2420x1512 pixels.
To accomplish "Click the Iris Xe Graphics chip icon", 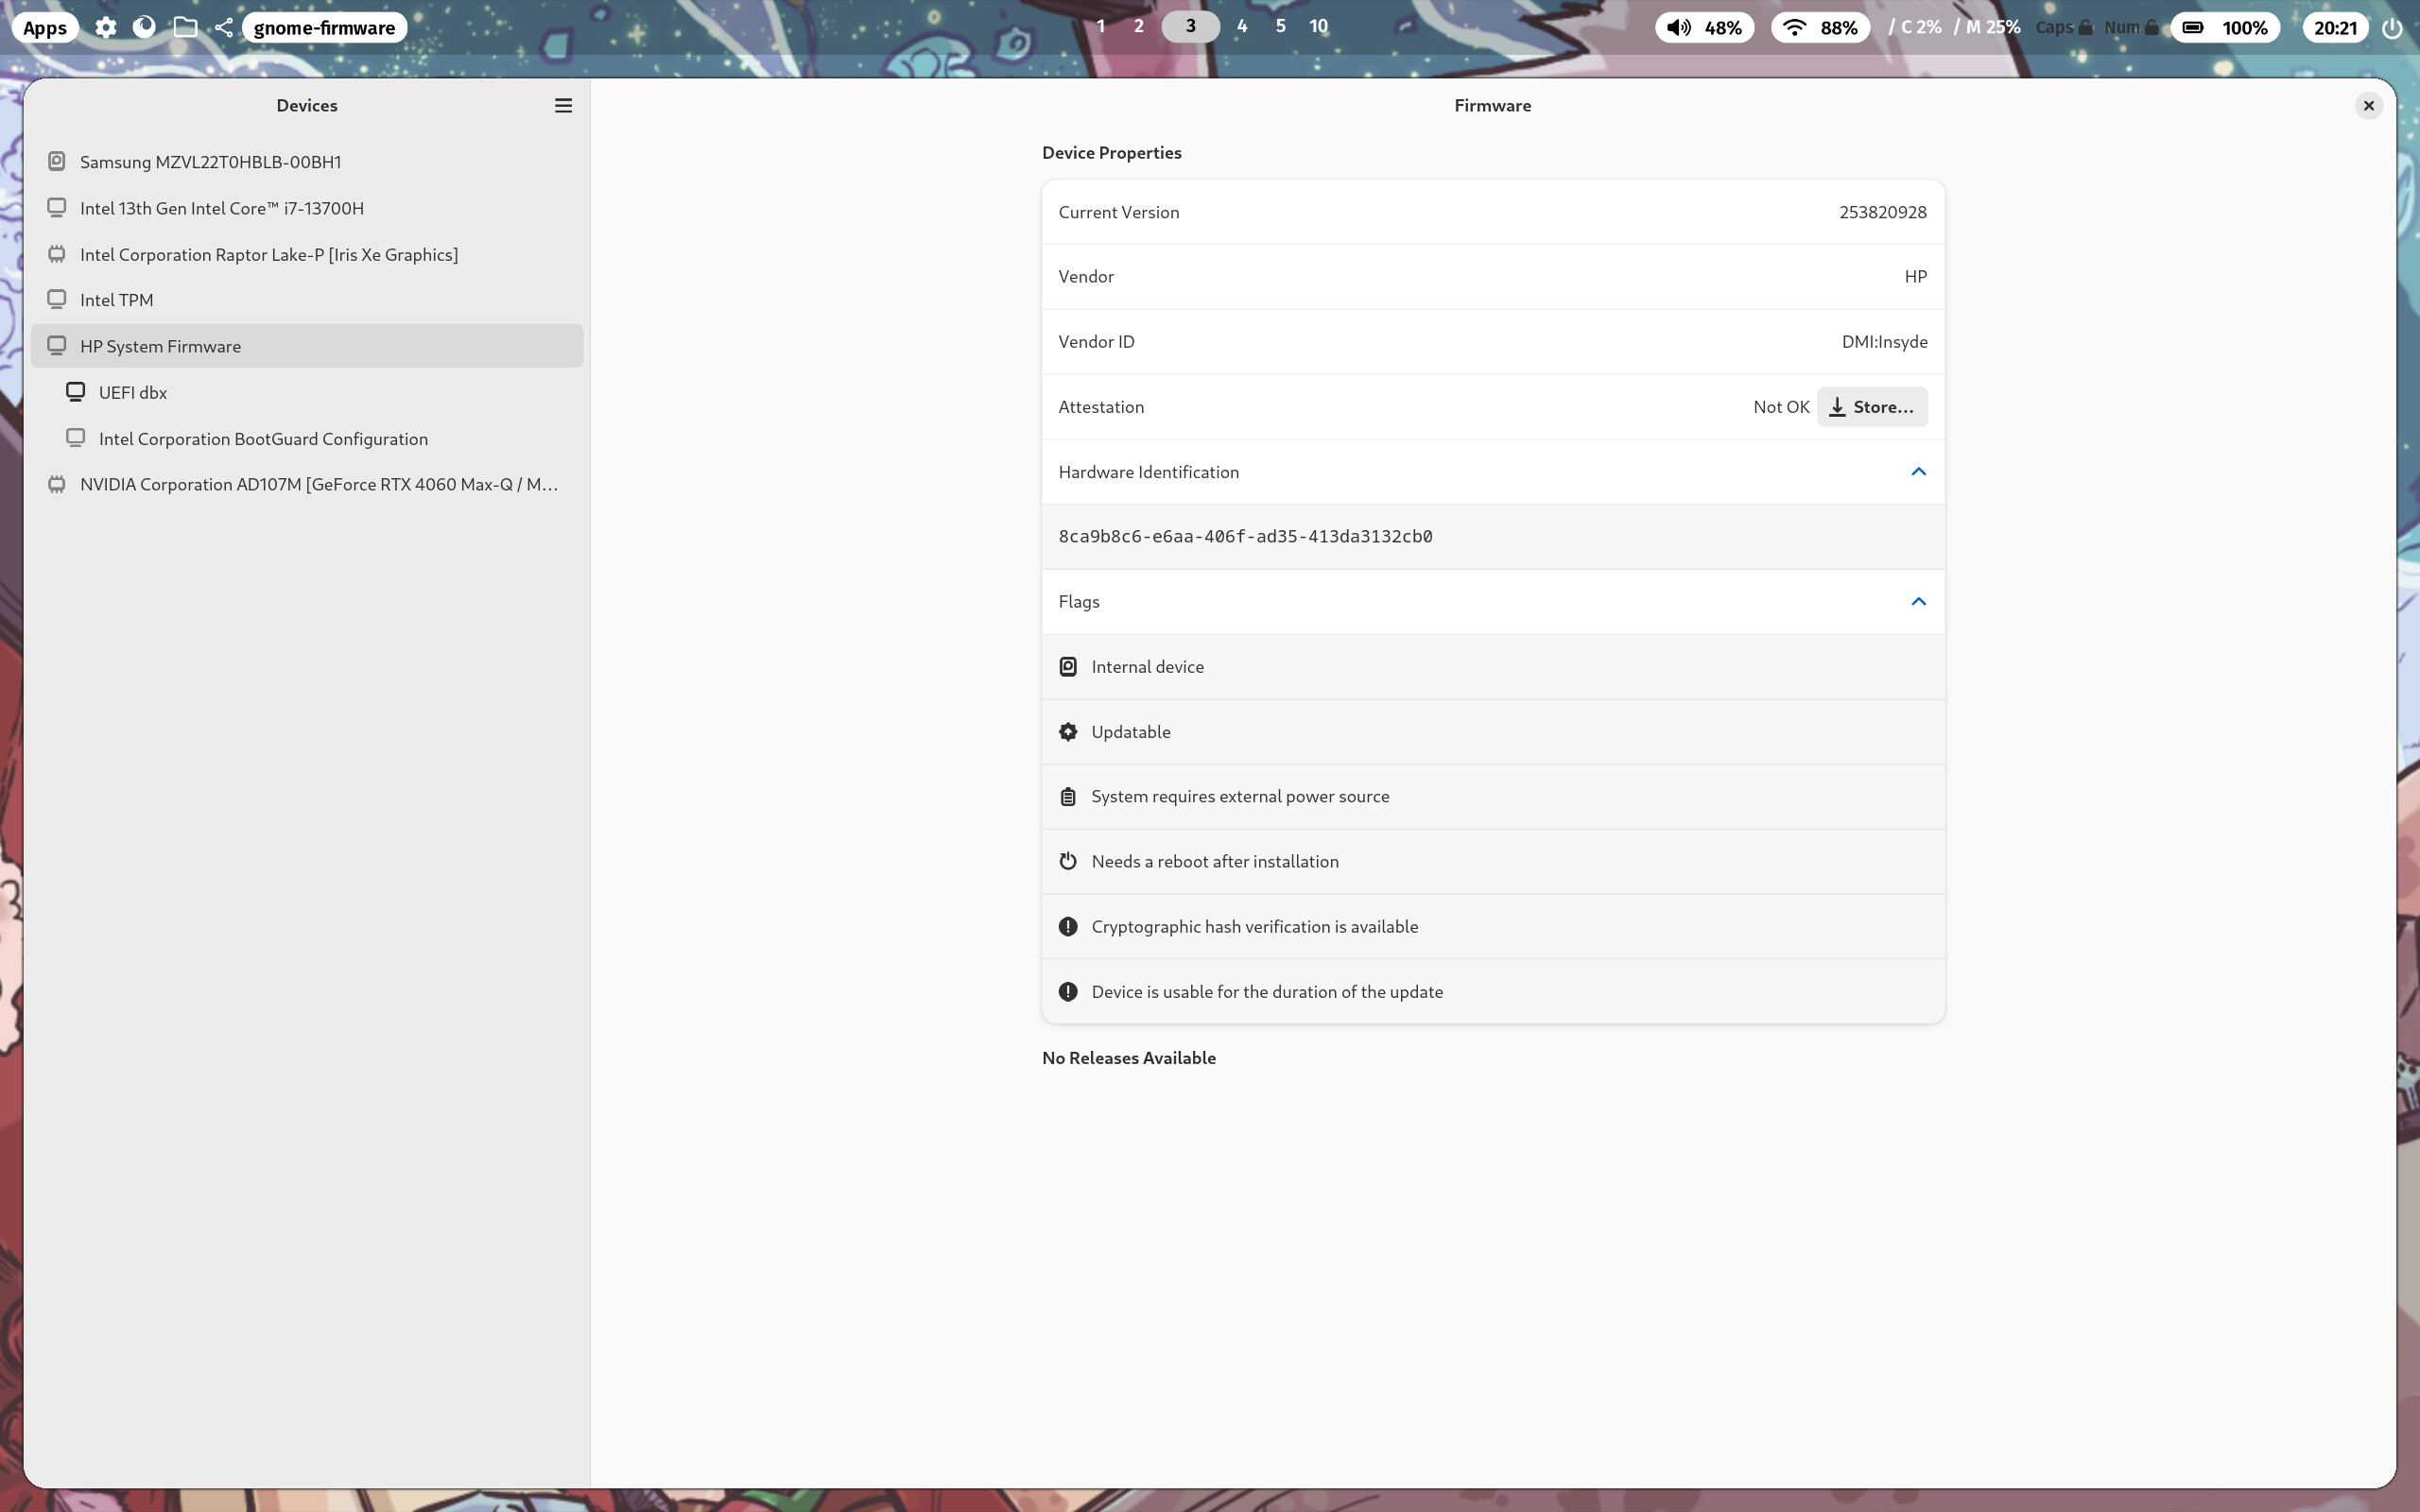I will tap(57, 254).
